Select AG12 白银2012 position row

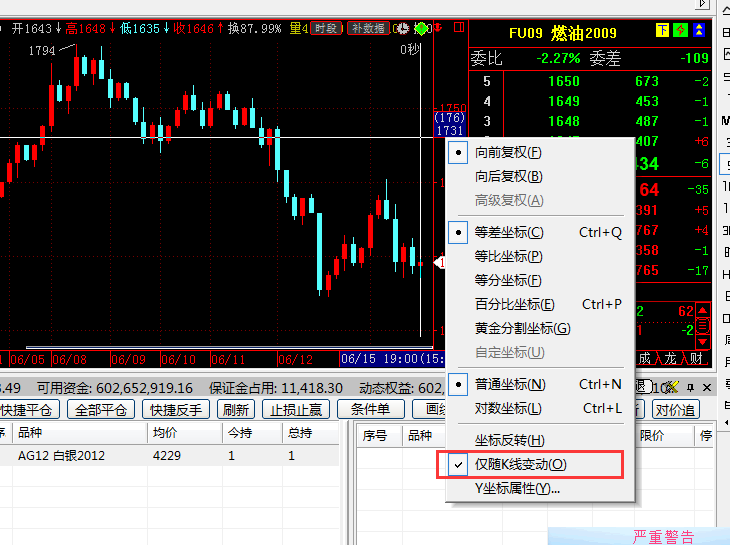point(169,456)
